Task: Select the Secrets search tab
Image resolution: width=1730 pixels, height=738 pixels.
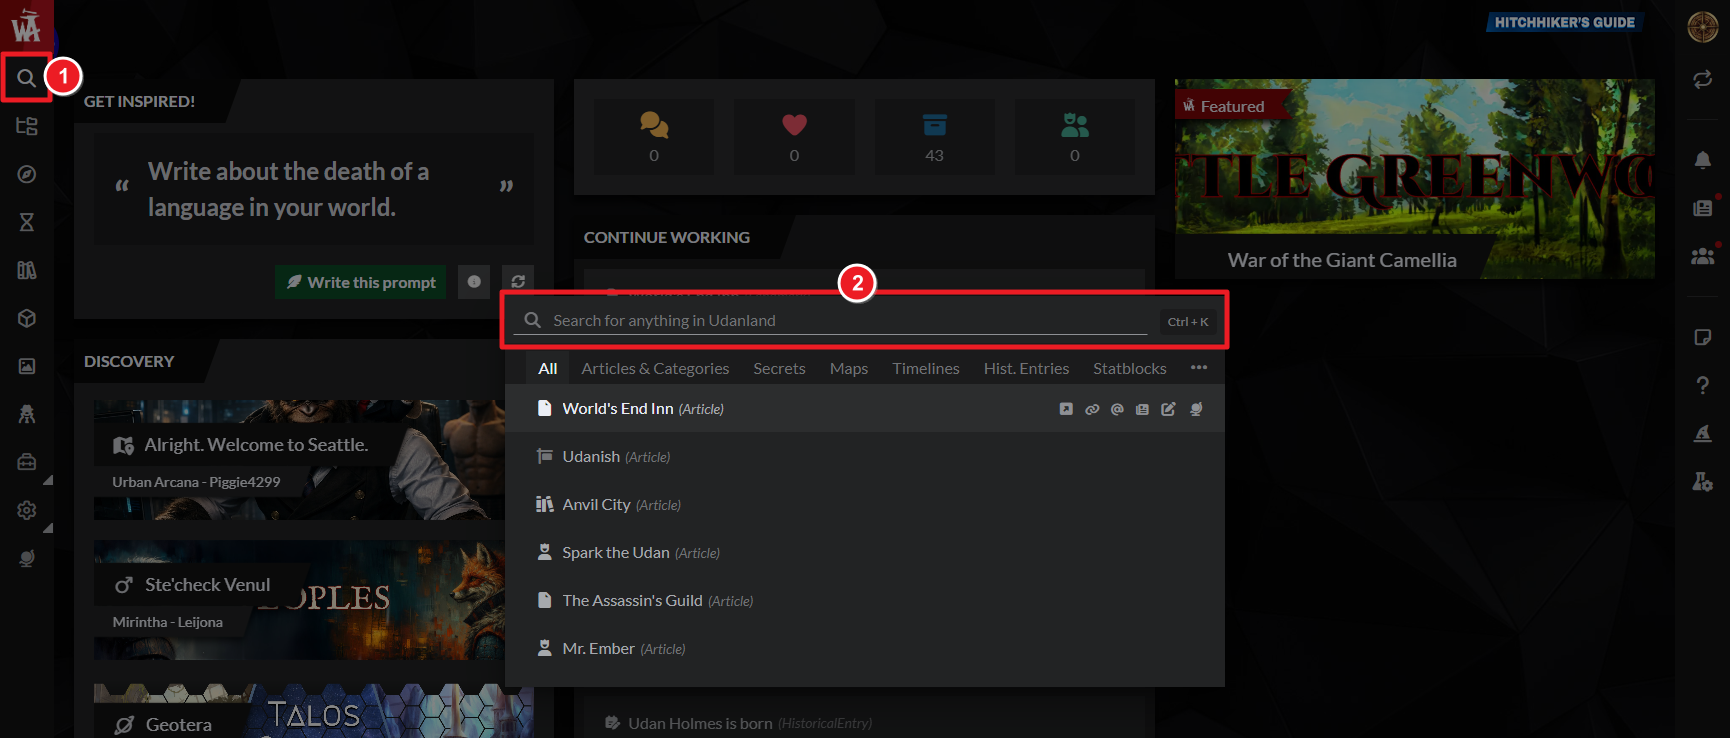Action: 779,369
